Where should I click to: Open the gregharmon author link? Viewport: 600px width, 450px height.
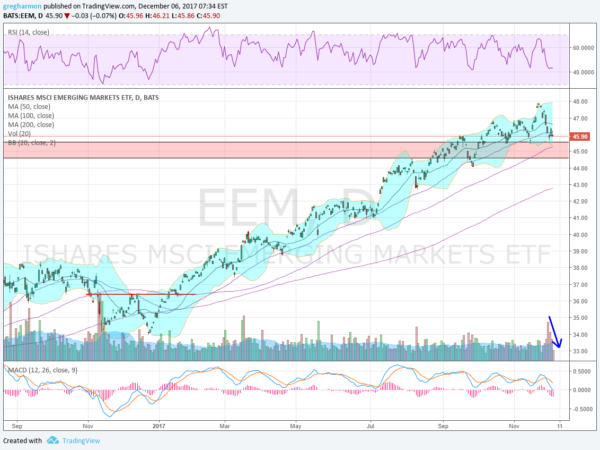(22, 7)
